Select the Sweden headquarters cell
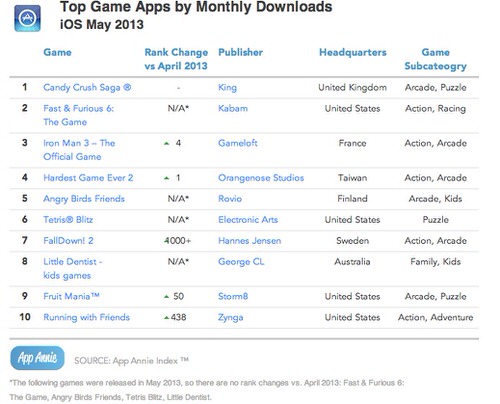This screenshot has height=404, width=500. (x=352, y=241)
